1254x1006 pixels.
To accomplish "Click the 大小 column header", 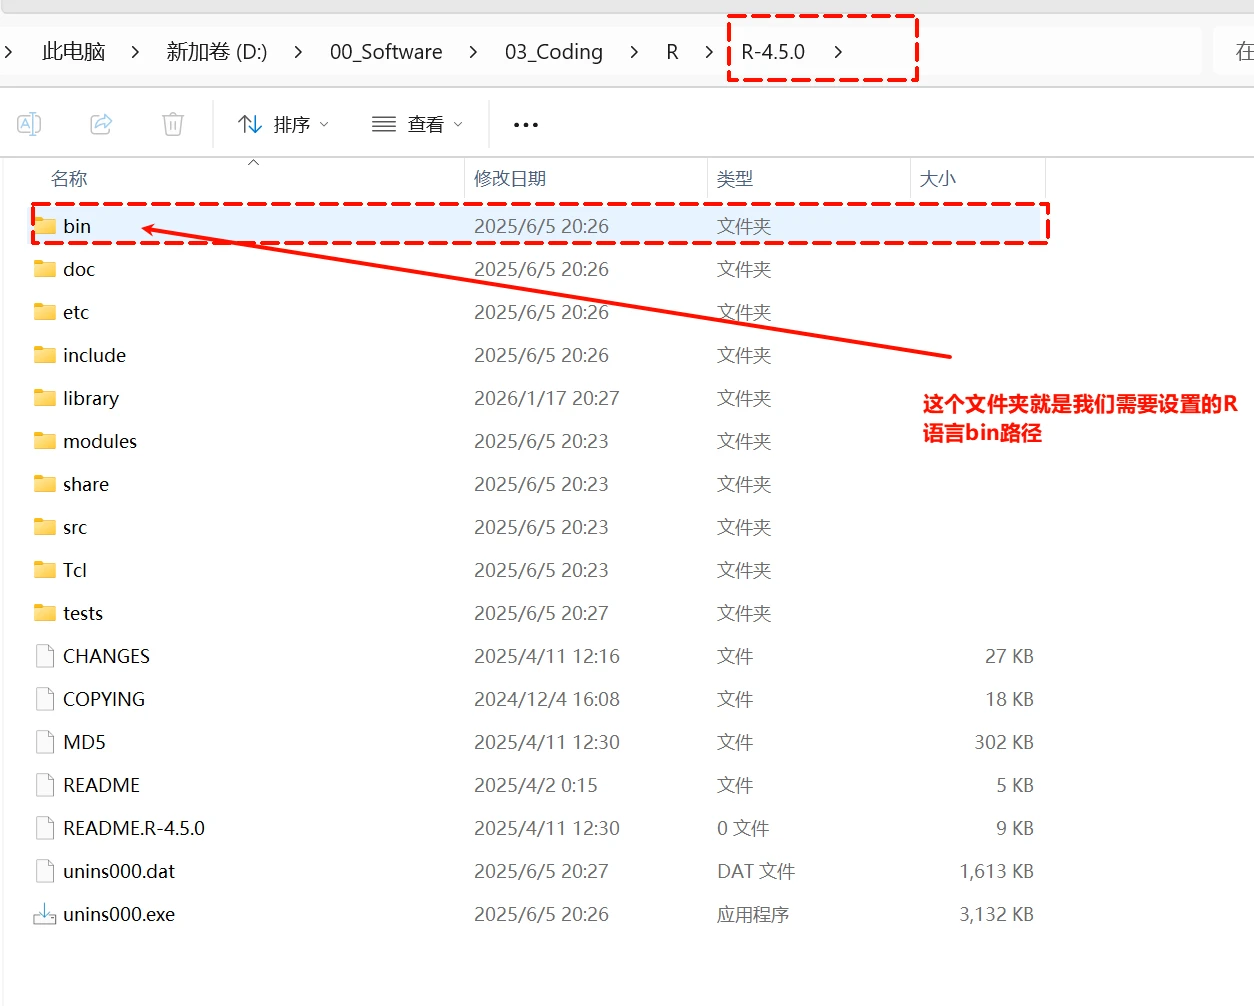I will [938, 179].
